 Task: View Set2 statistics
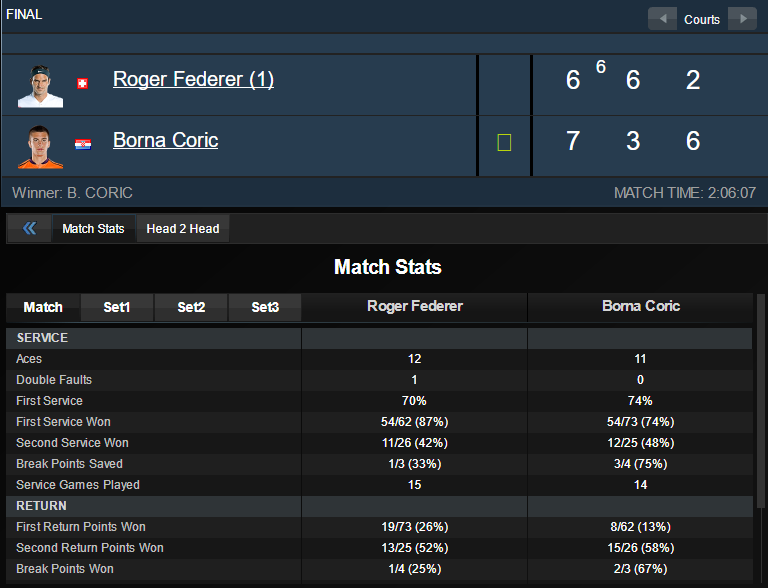click(x=191, y=307)
